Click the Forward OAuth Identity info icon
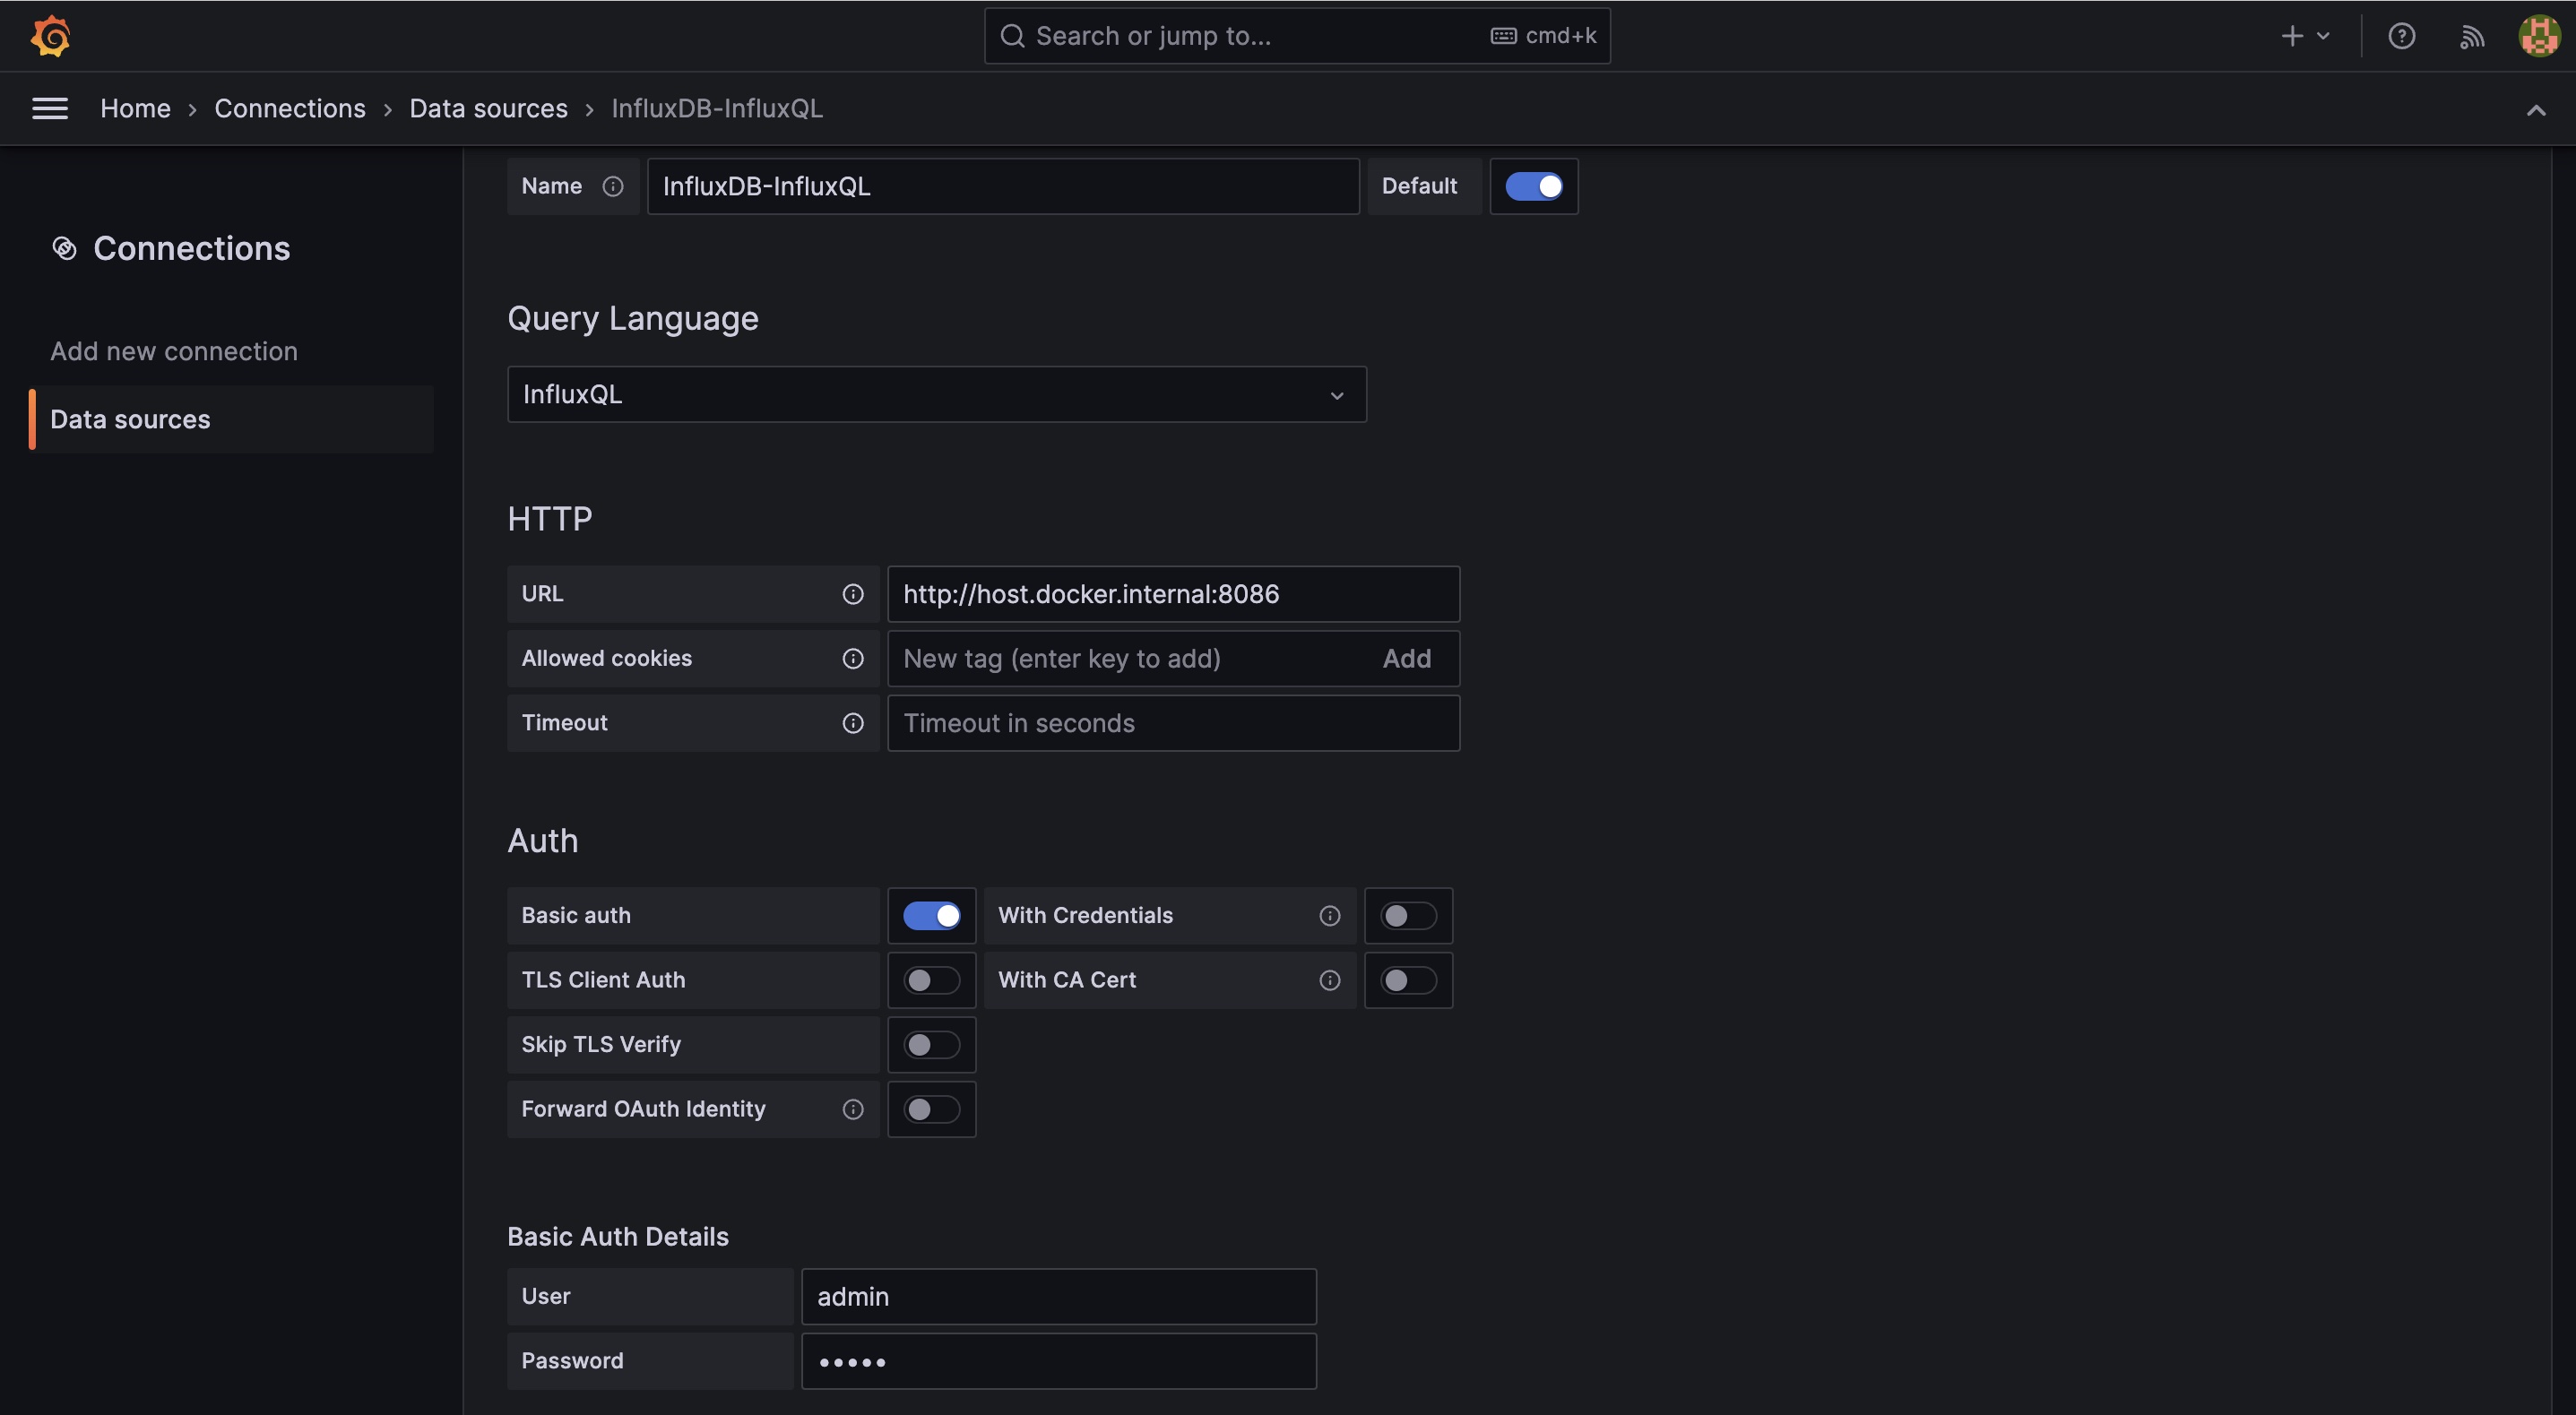This screenshot has height=1415, width=2576. pos(853,1109)
